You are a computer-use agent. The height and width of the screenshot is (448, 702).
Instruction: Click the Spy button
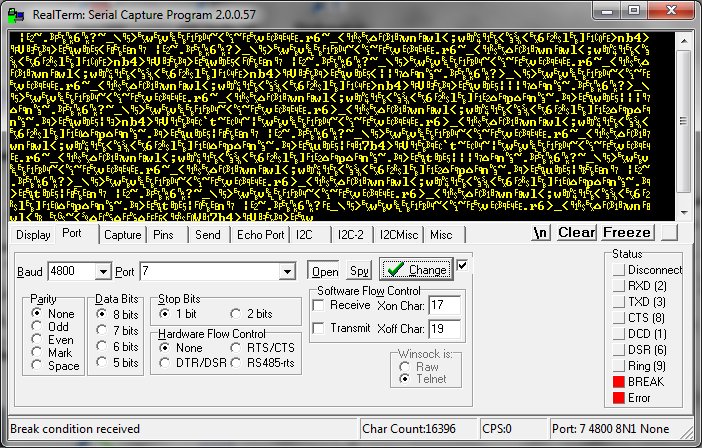[359, 271]
